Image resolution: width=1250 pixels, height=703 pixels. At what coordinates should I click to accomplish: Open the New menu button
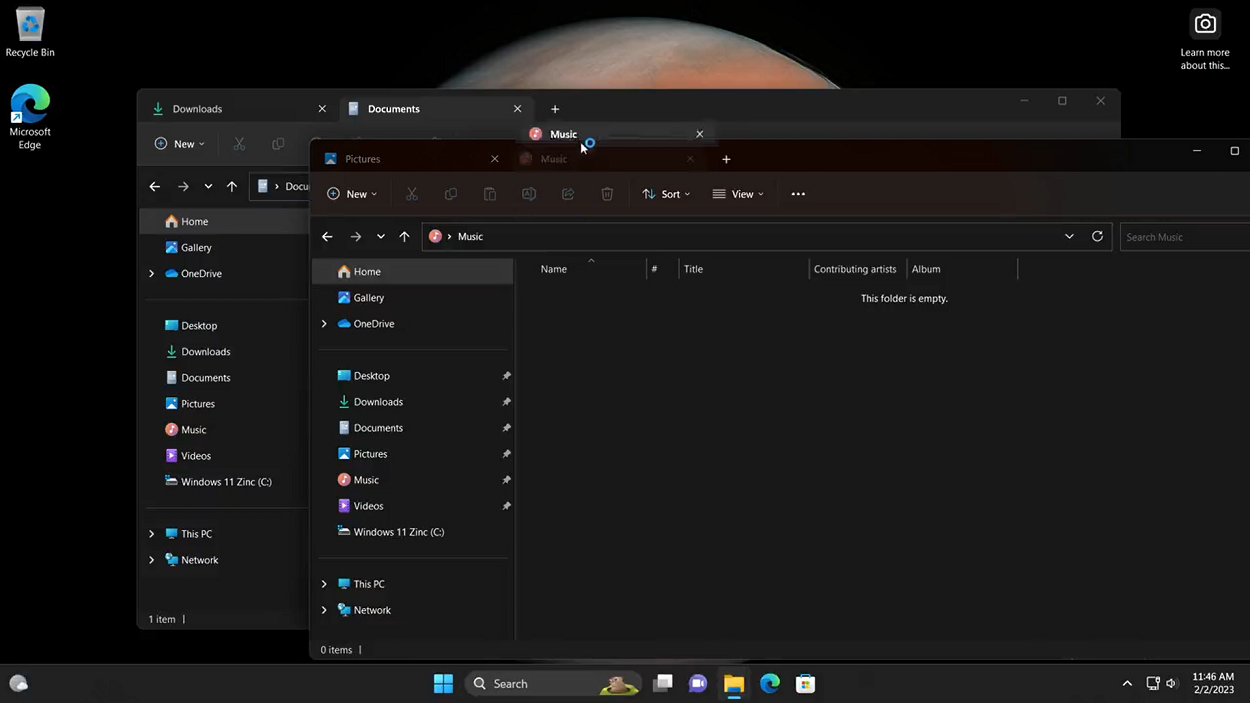352,193
